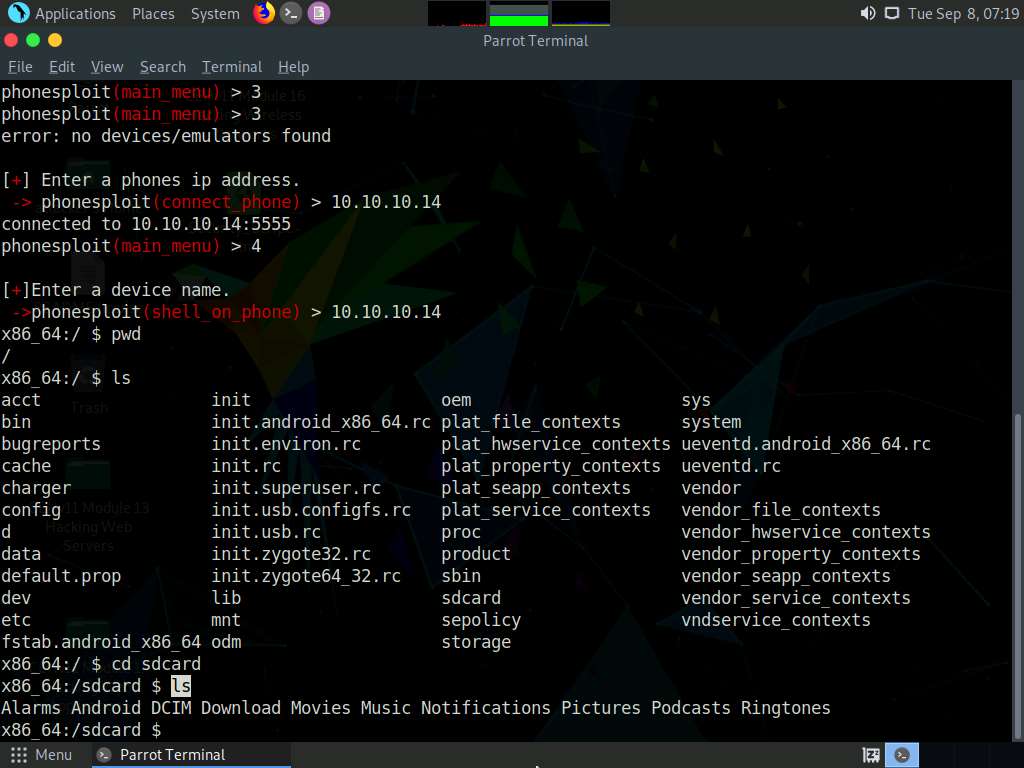Open the text editor launcher in top panel

(x=318, y=13)
